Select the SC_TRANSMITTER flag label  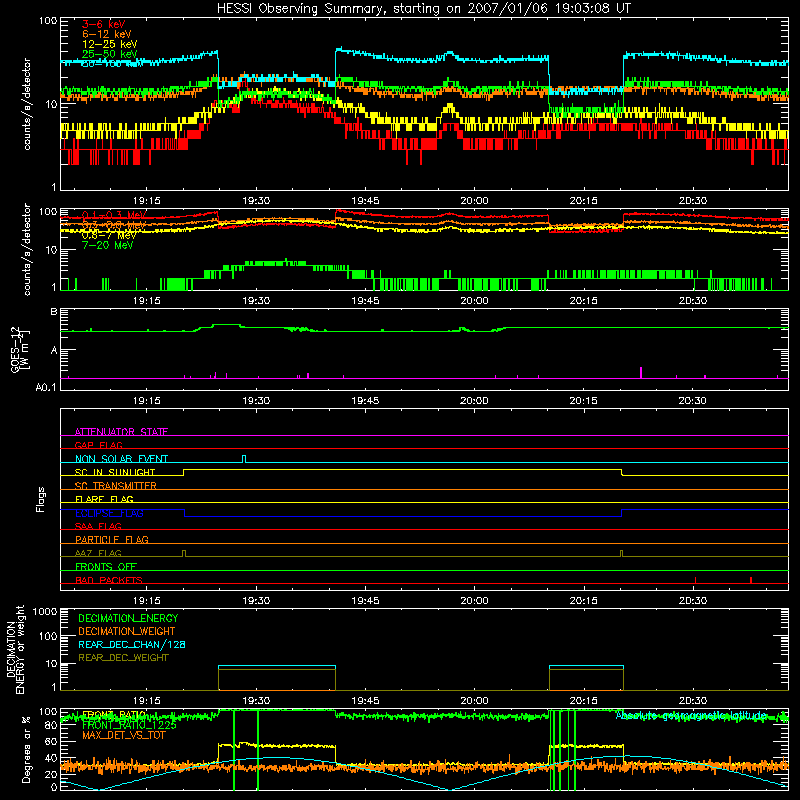click(x=116, y=485)
